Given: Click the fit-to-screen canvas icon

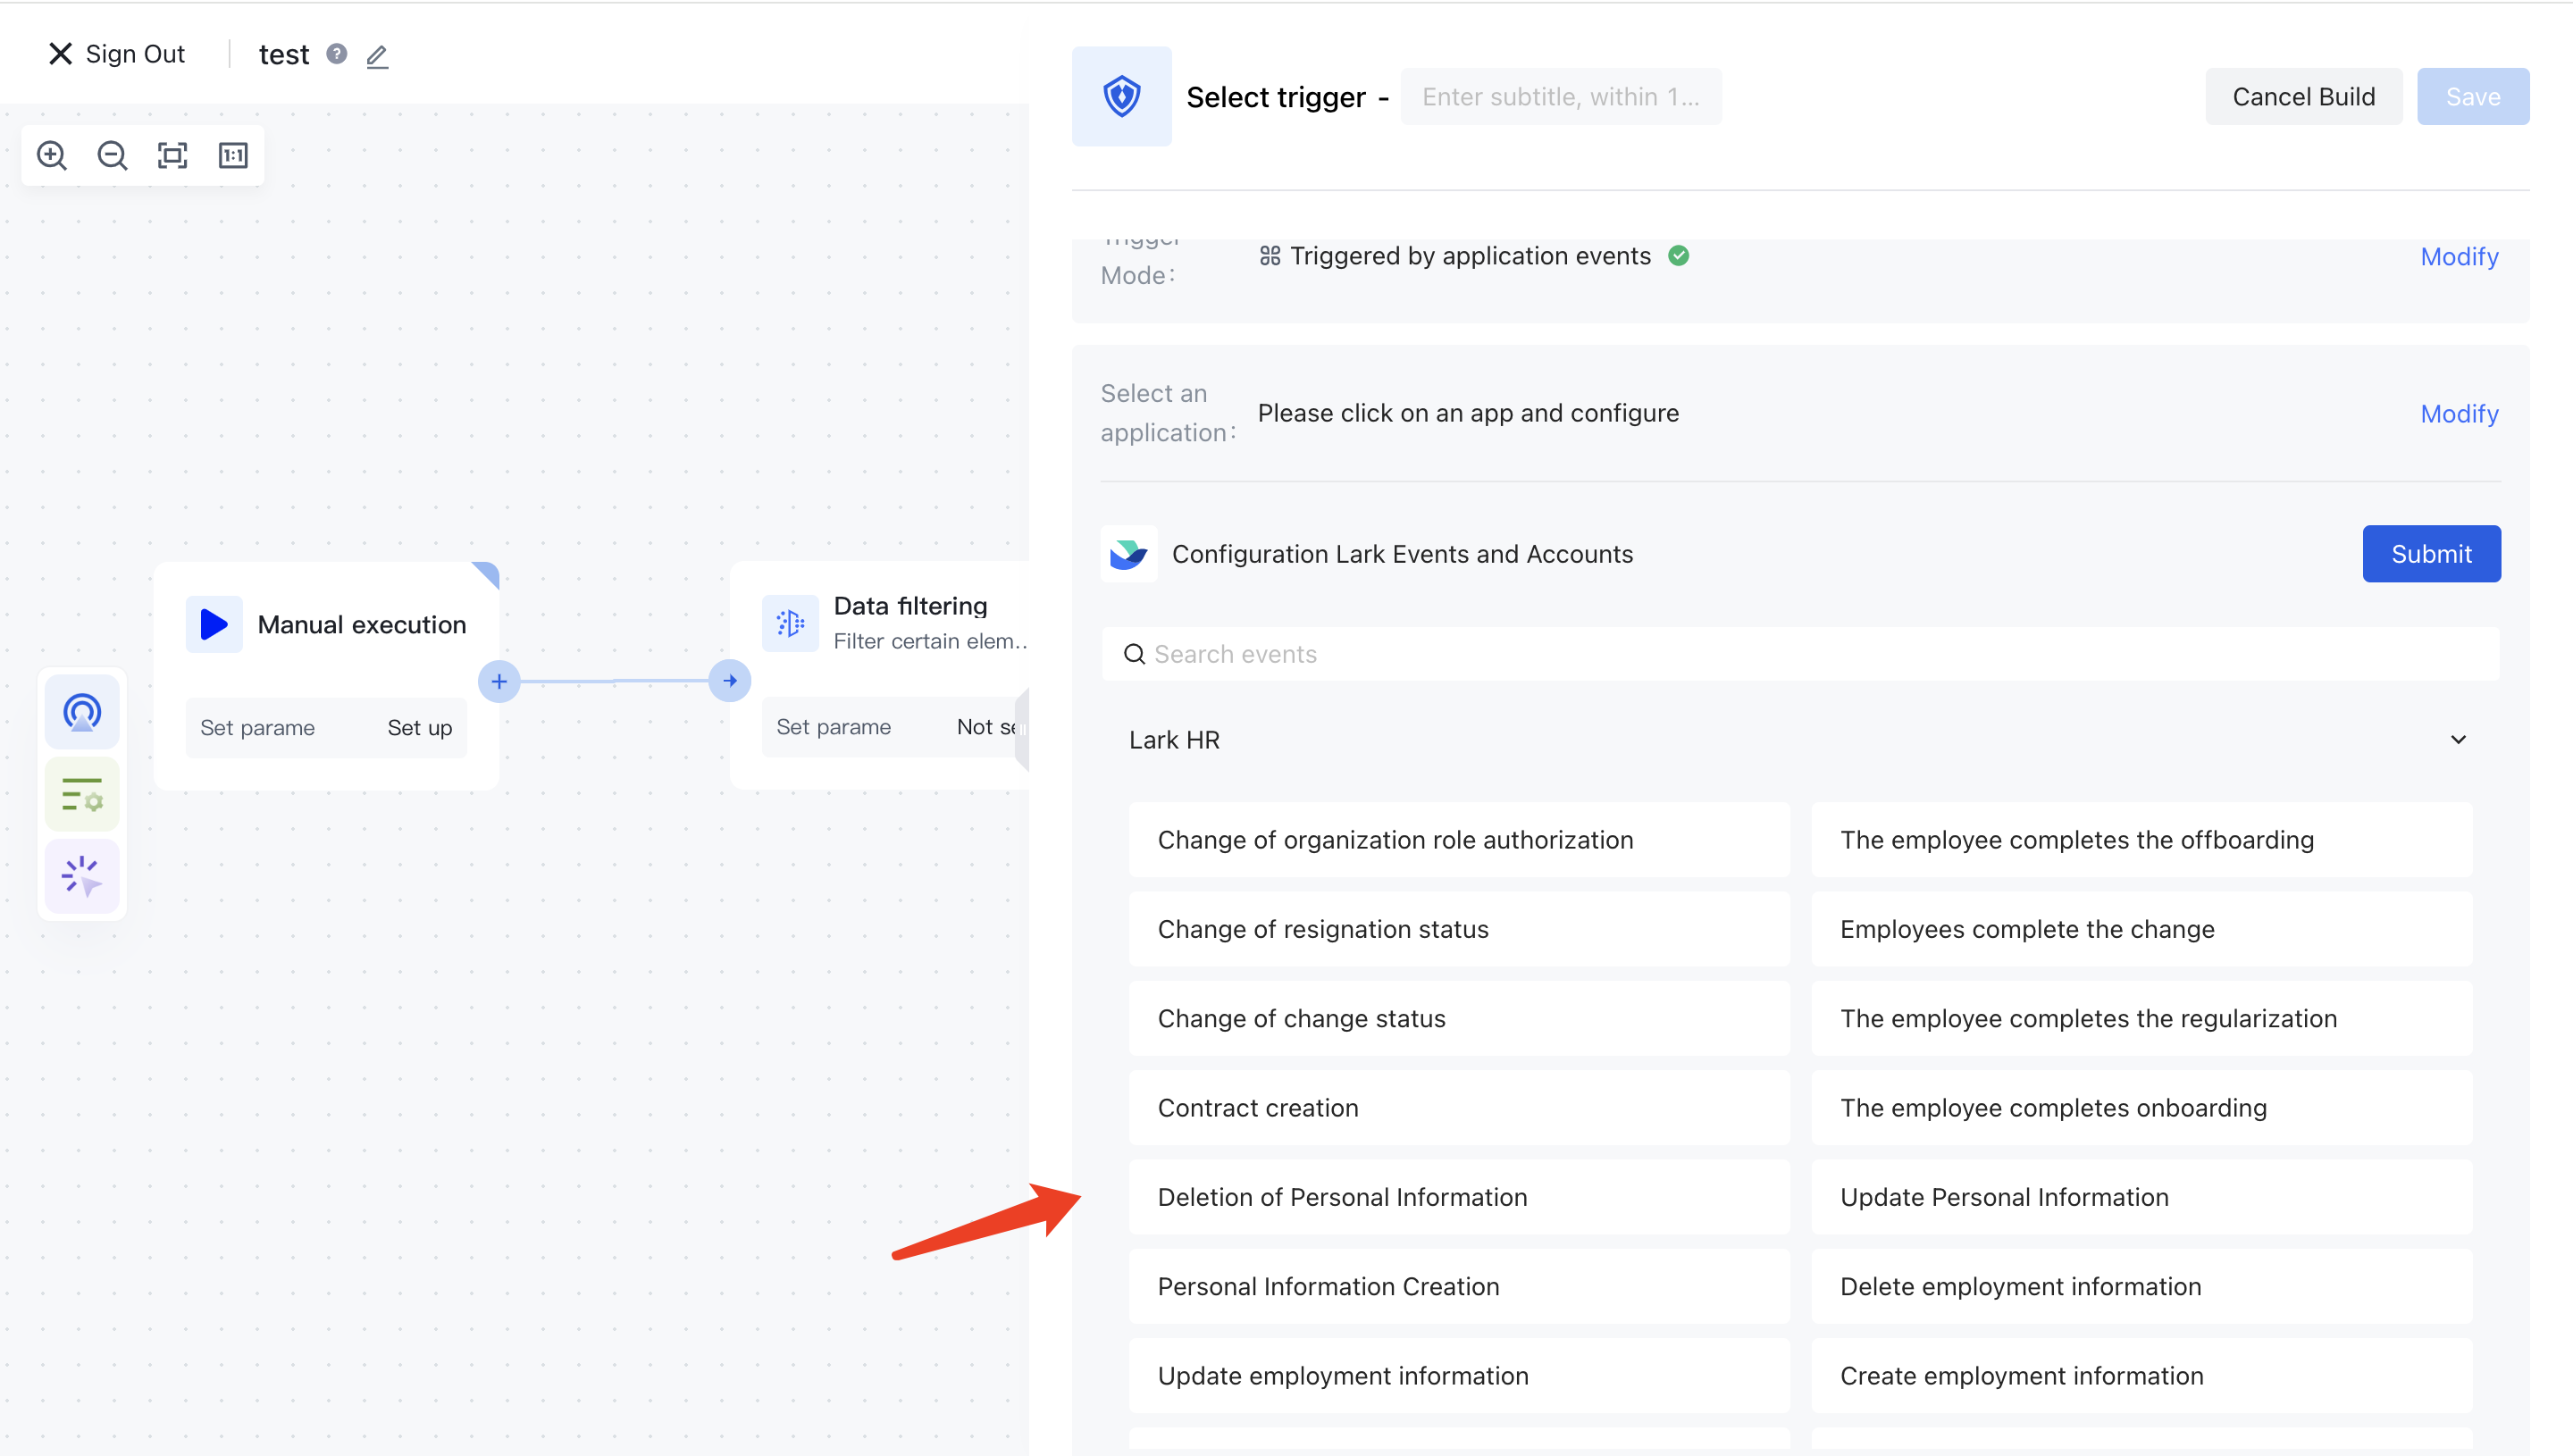Looking at the screenshot, I should (x=172, y=155).
